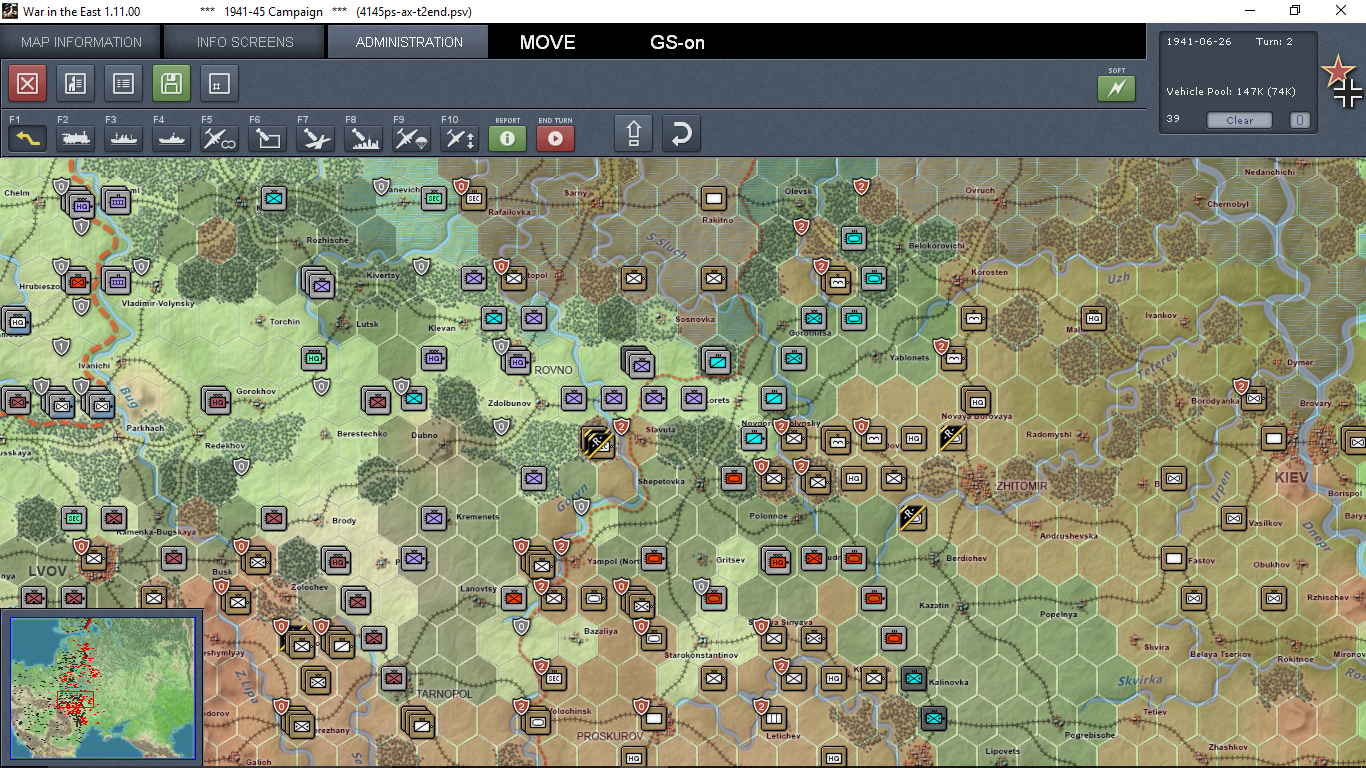Select the HQ counter near Ivankov
Viewport: 1366px width, 768px height.
(1093, 318)
